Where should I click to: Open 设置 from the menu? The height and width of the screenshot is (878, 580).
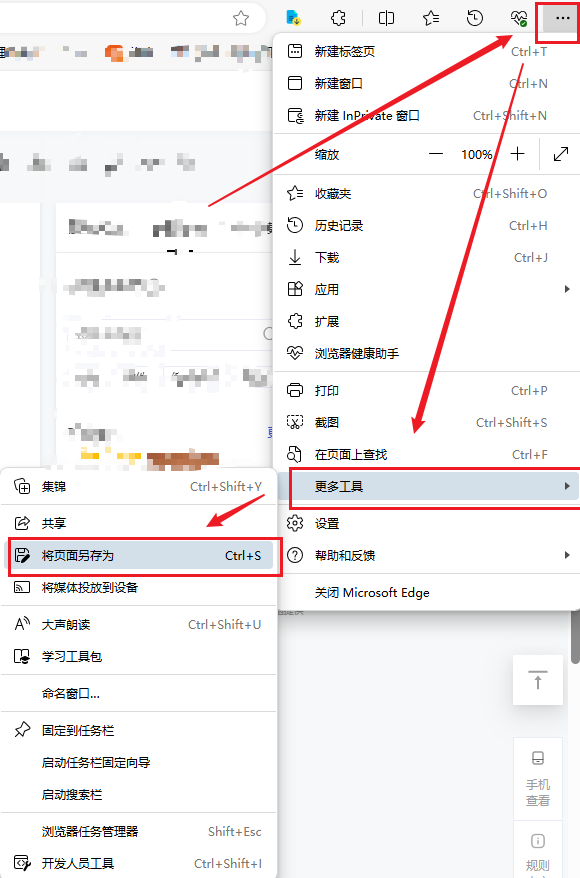click(427, 524)
